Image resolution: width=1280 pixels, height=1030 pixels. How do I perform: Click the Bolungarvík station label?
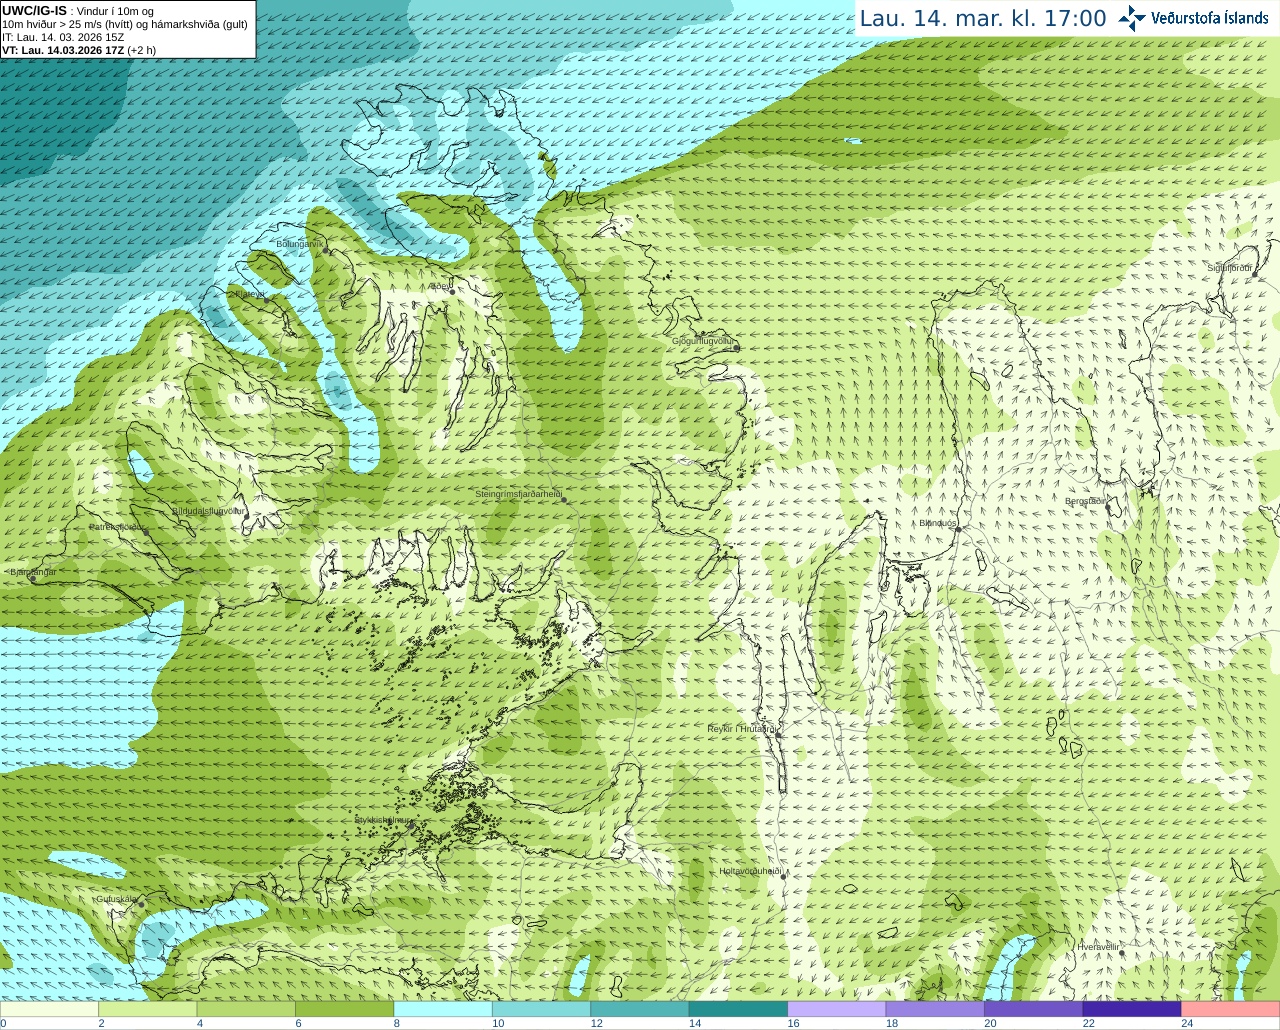click(x=301, y=244)
